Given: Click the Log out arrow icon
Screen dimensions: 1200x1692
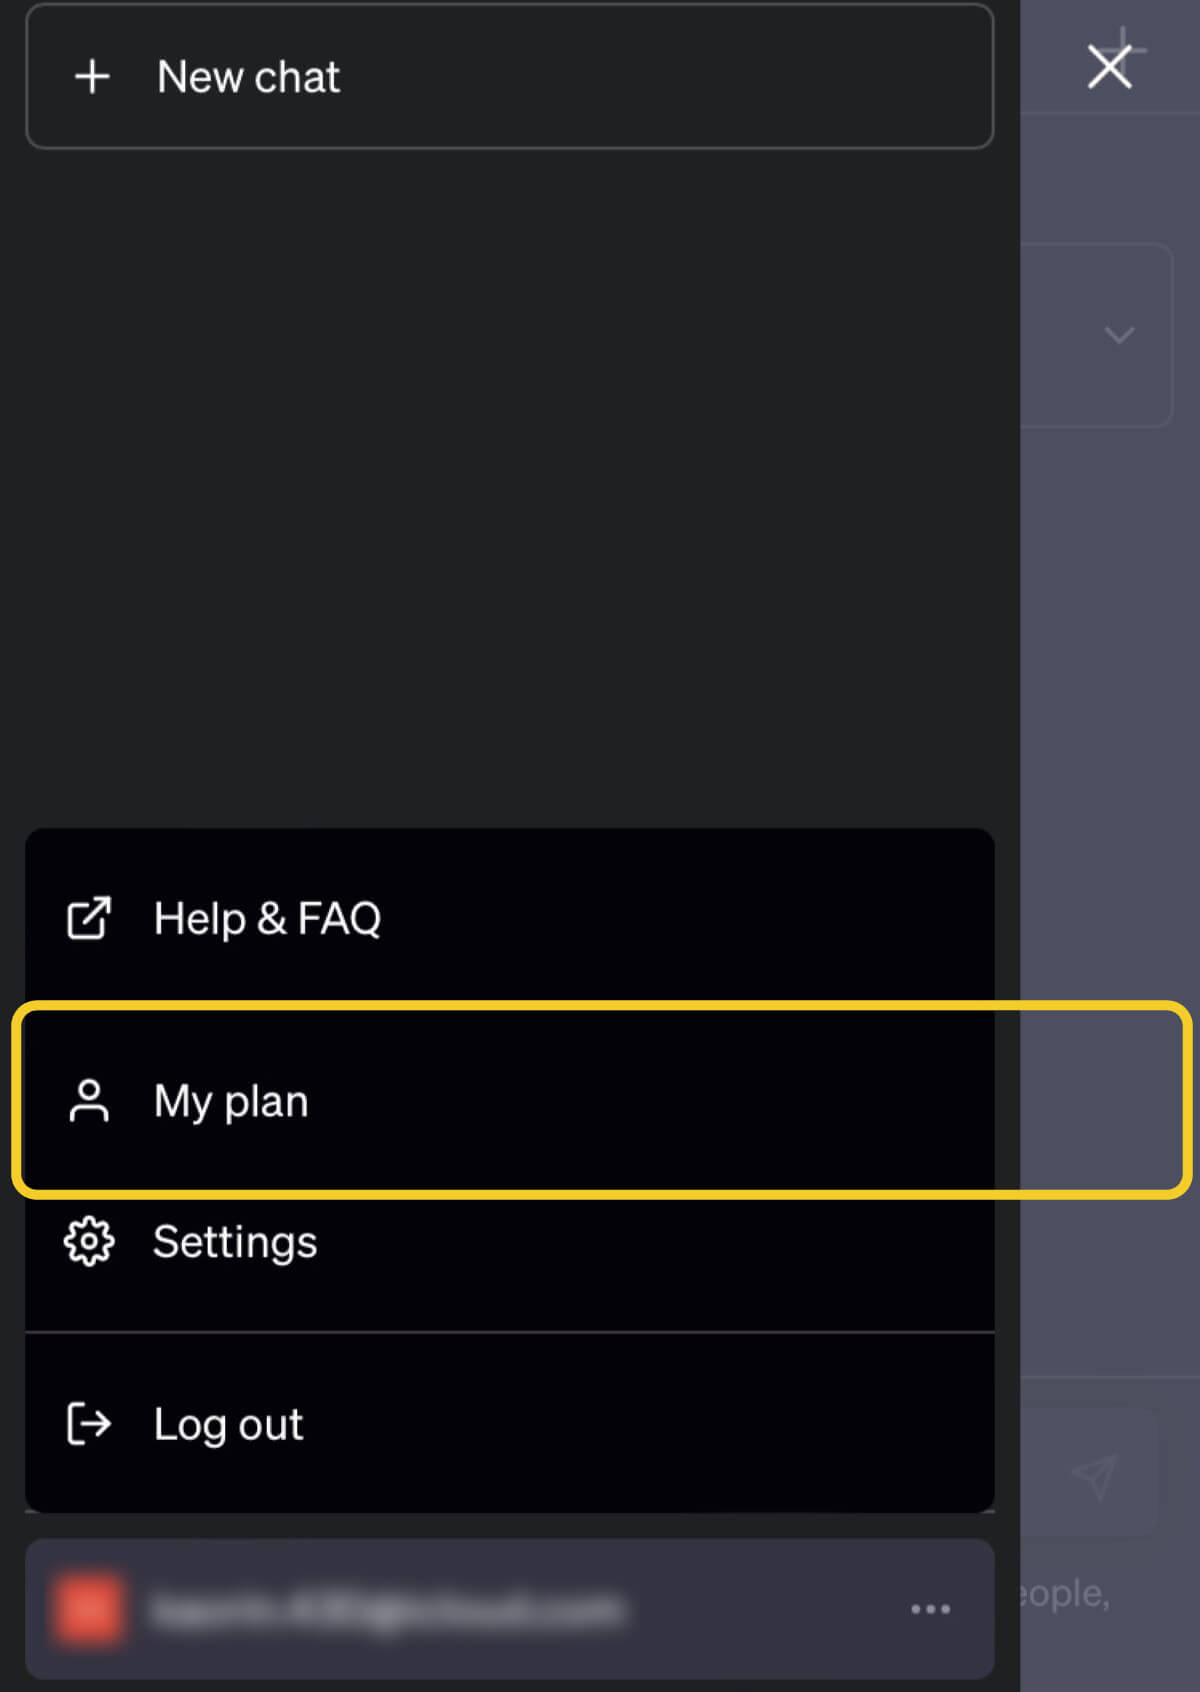Looking at the screenshot, I should [x=89, y=1424].
